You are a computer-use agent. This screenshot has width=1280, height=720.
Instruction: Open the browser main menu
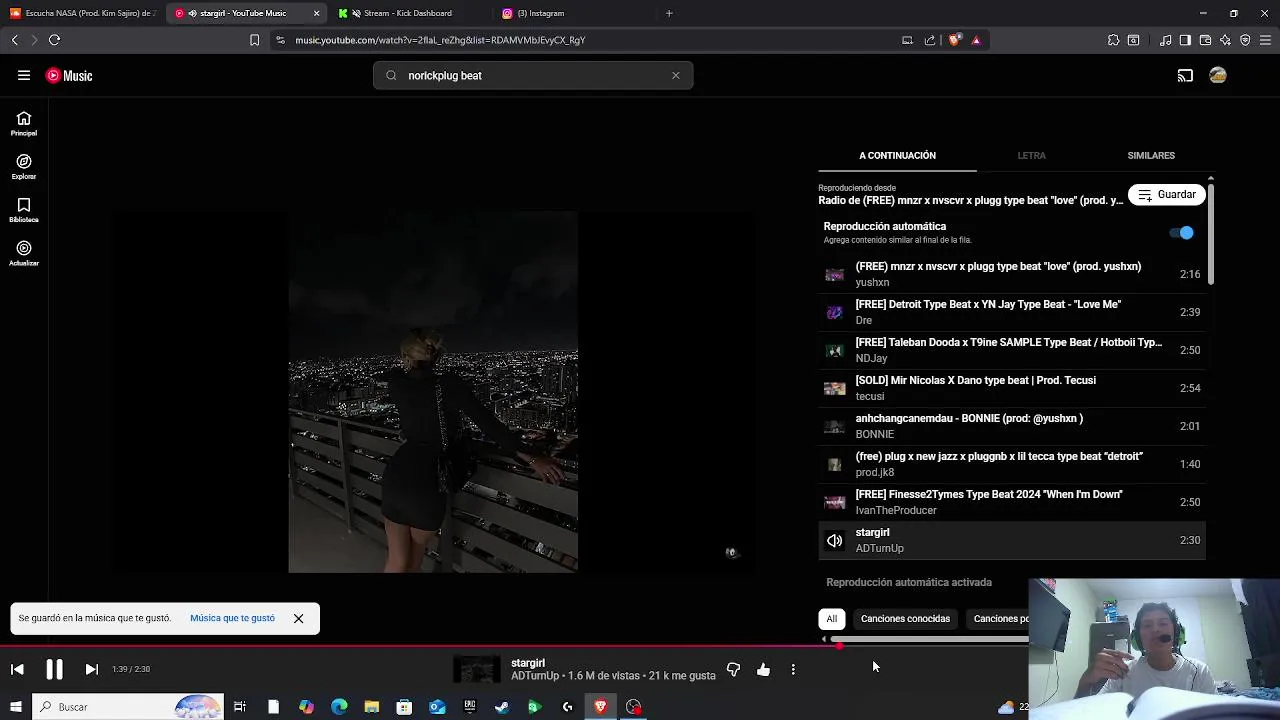tap(1265, 40)
